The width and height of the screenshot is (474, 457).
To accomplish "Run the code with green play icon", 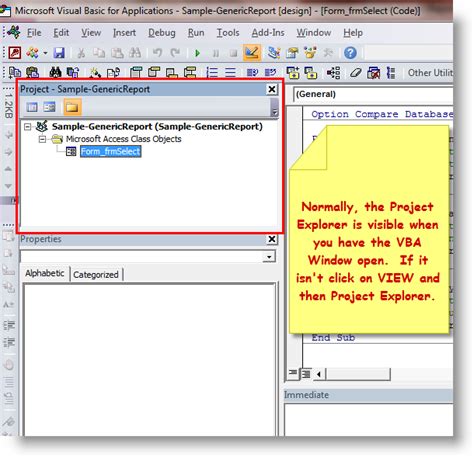I will 197,53.
